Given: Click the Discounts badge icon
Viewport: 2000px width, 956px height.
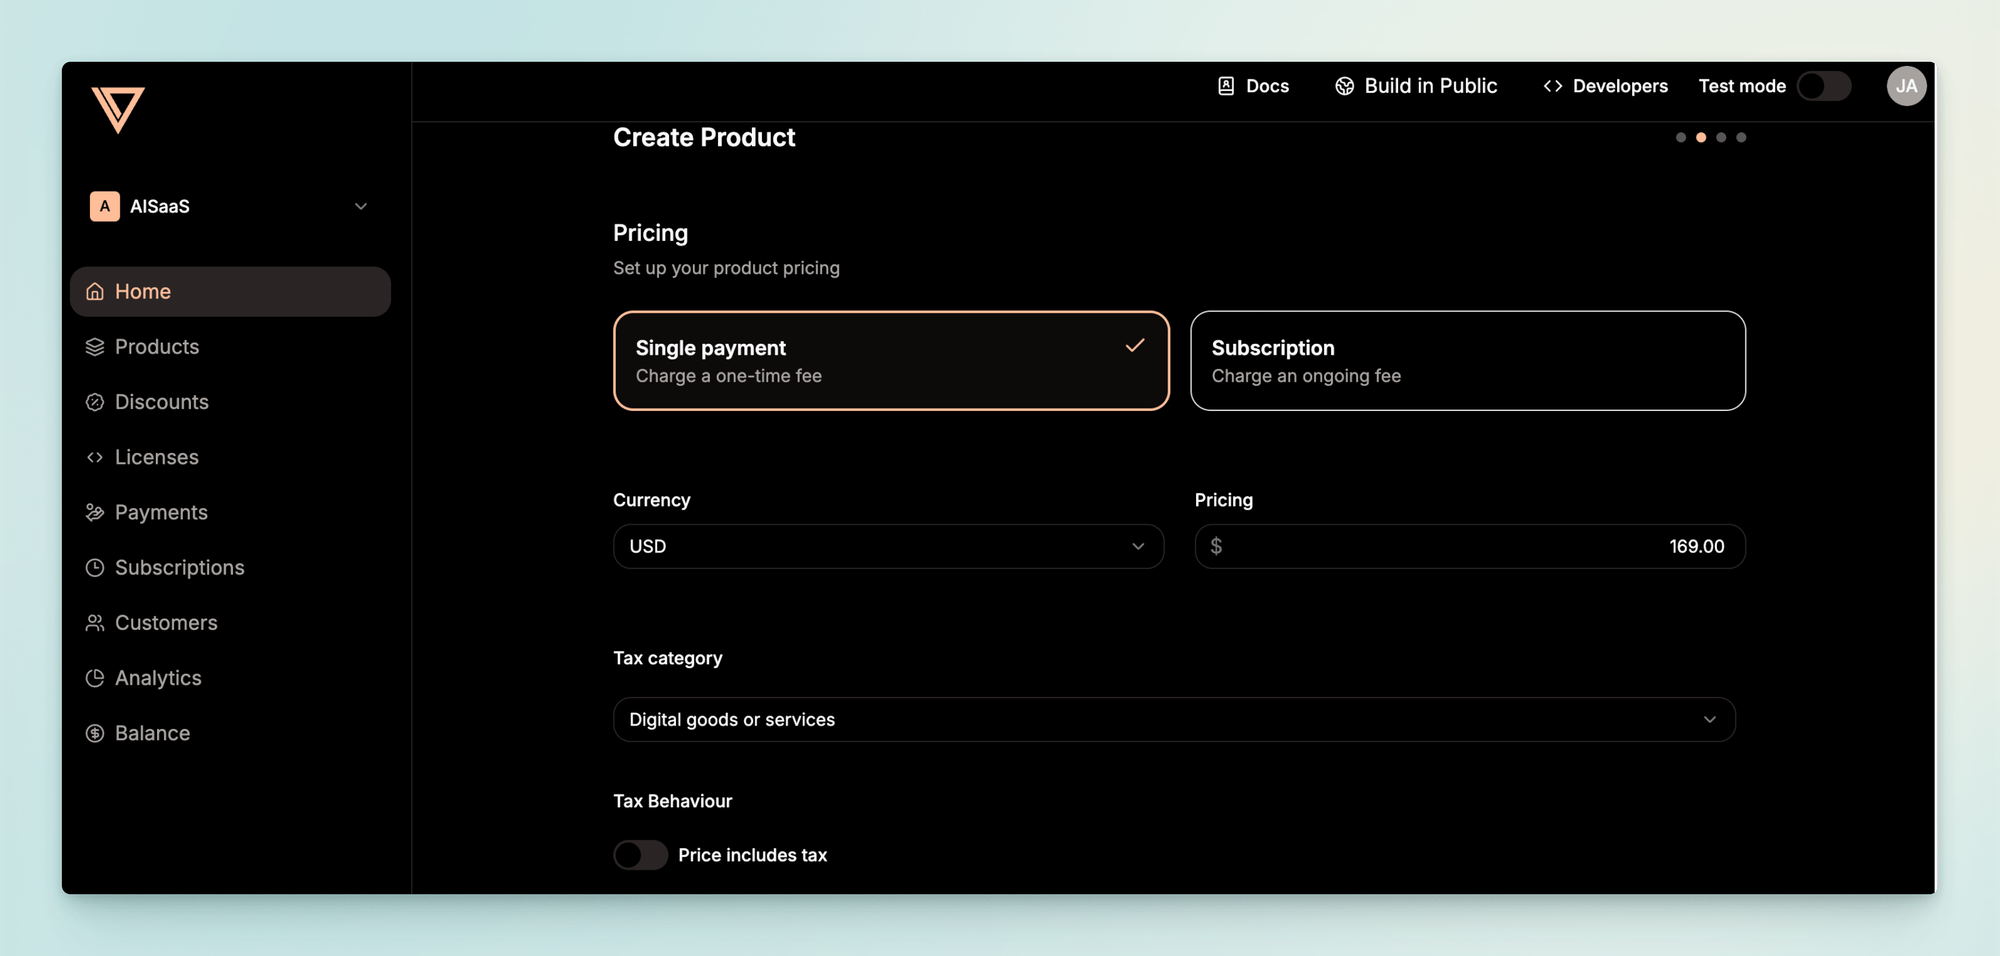Looking at the screenshot, I should (95, 402).
